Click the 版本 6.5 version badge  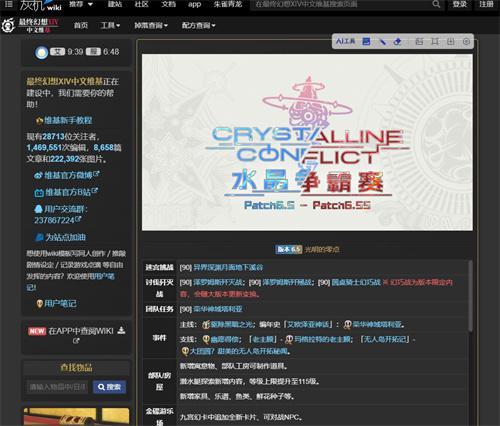tap(289, 249)
